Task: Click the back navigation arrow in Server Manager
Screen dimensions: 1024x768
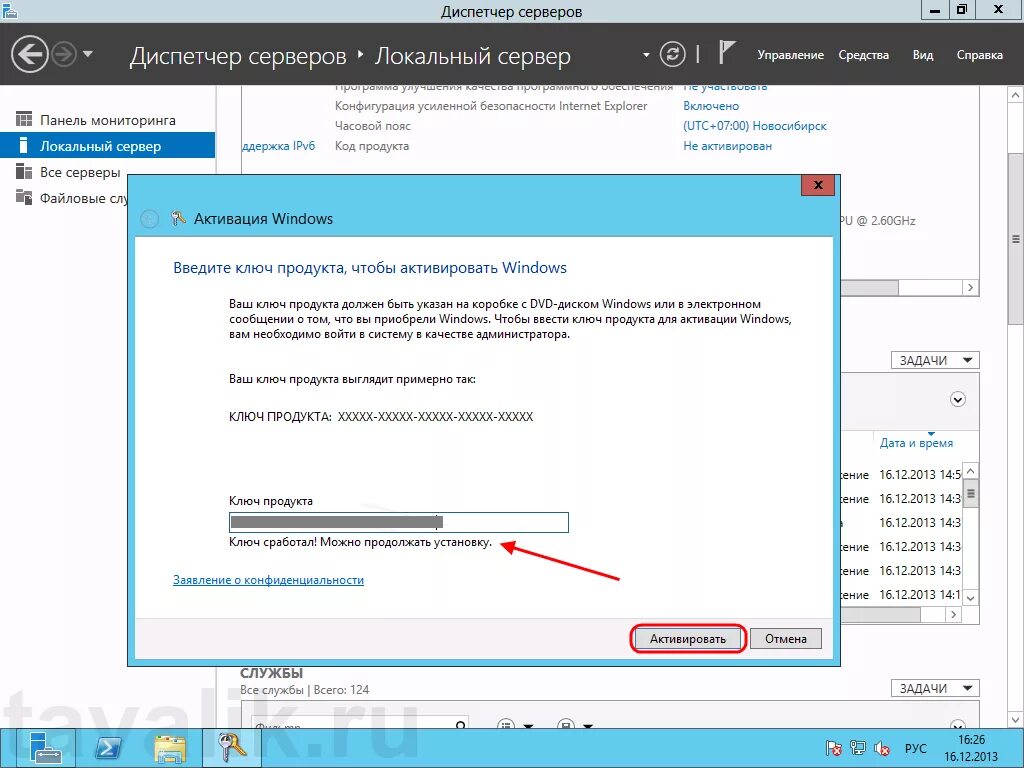Action: pos(29,54)
